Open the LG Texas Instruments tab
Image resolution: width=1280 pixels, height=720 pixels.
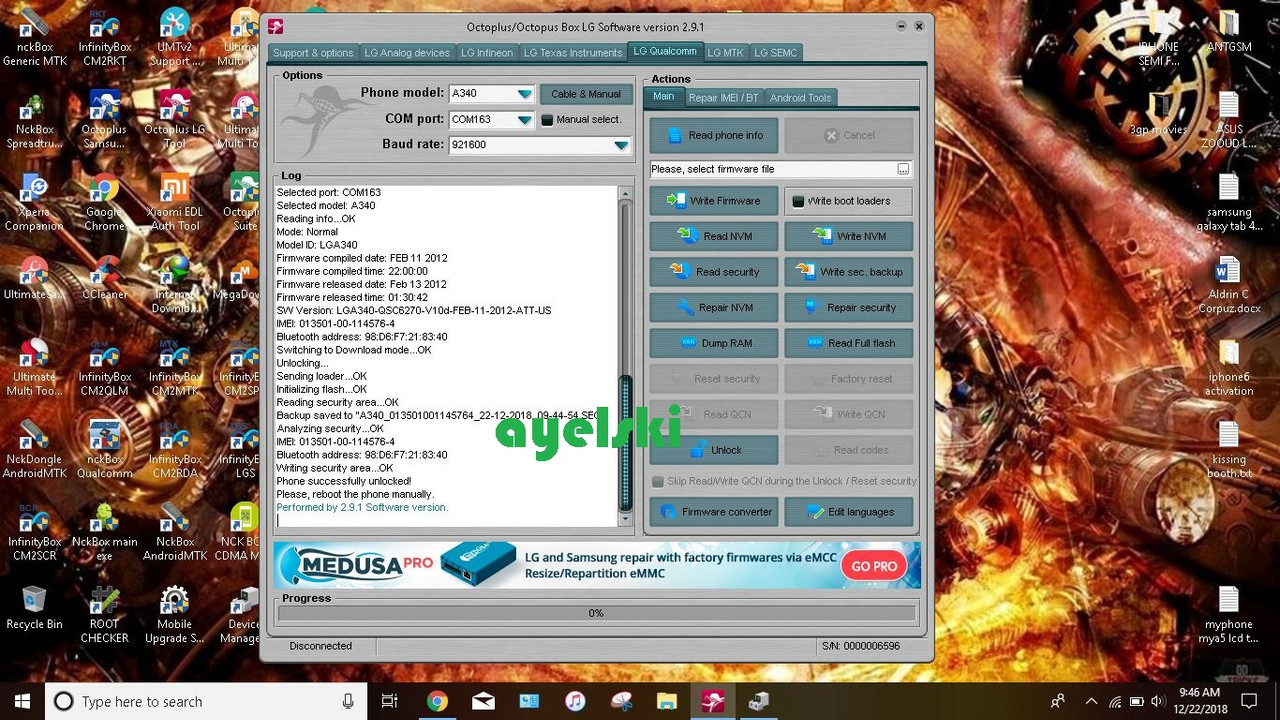click(573, 53)
